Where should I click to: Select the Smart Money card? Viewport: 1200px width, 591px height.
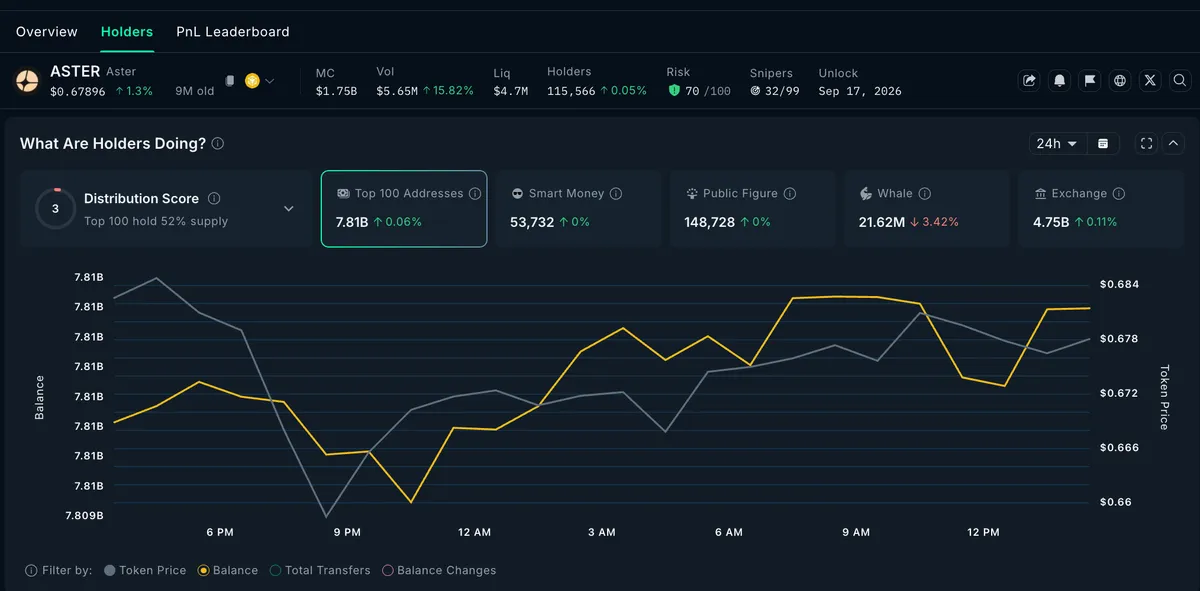[x=579, y=208]
